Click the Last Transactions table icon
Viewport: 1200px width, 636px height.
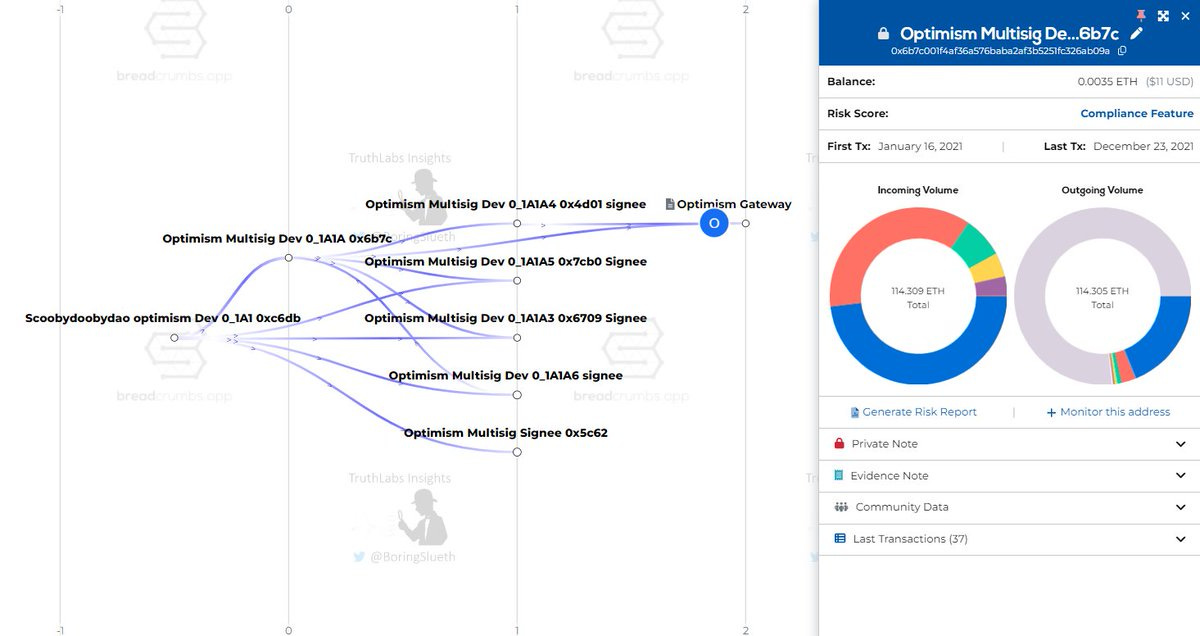[x=840, y=538]
